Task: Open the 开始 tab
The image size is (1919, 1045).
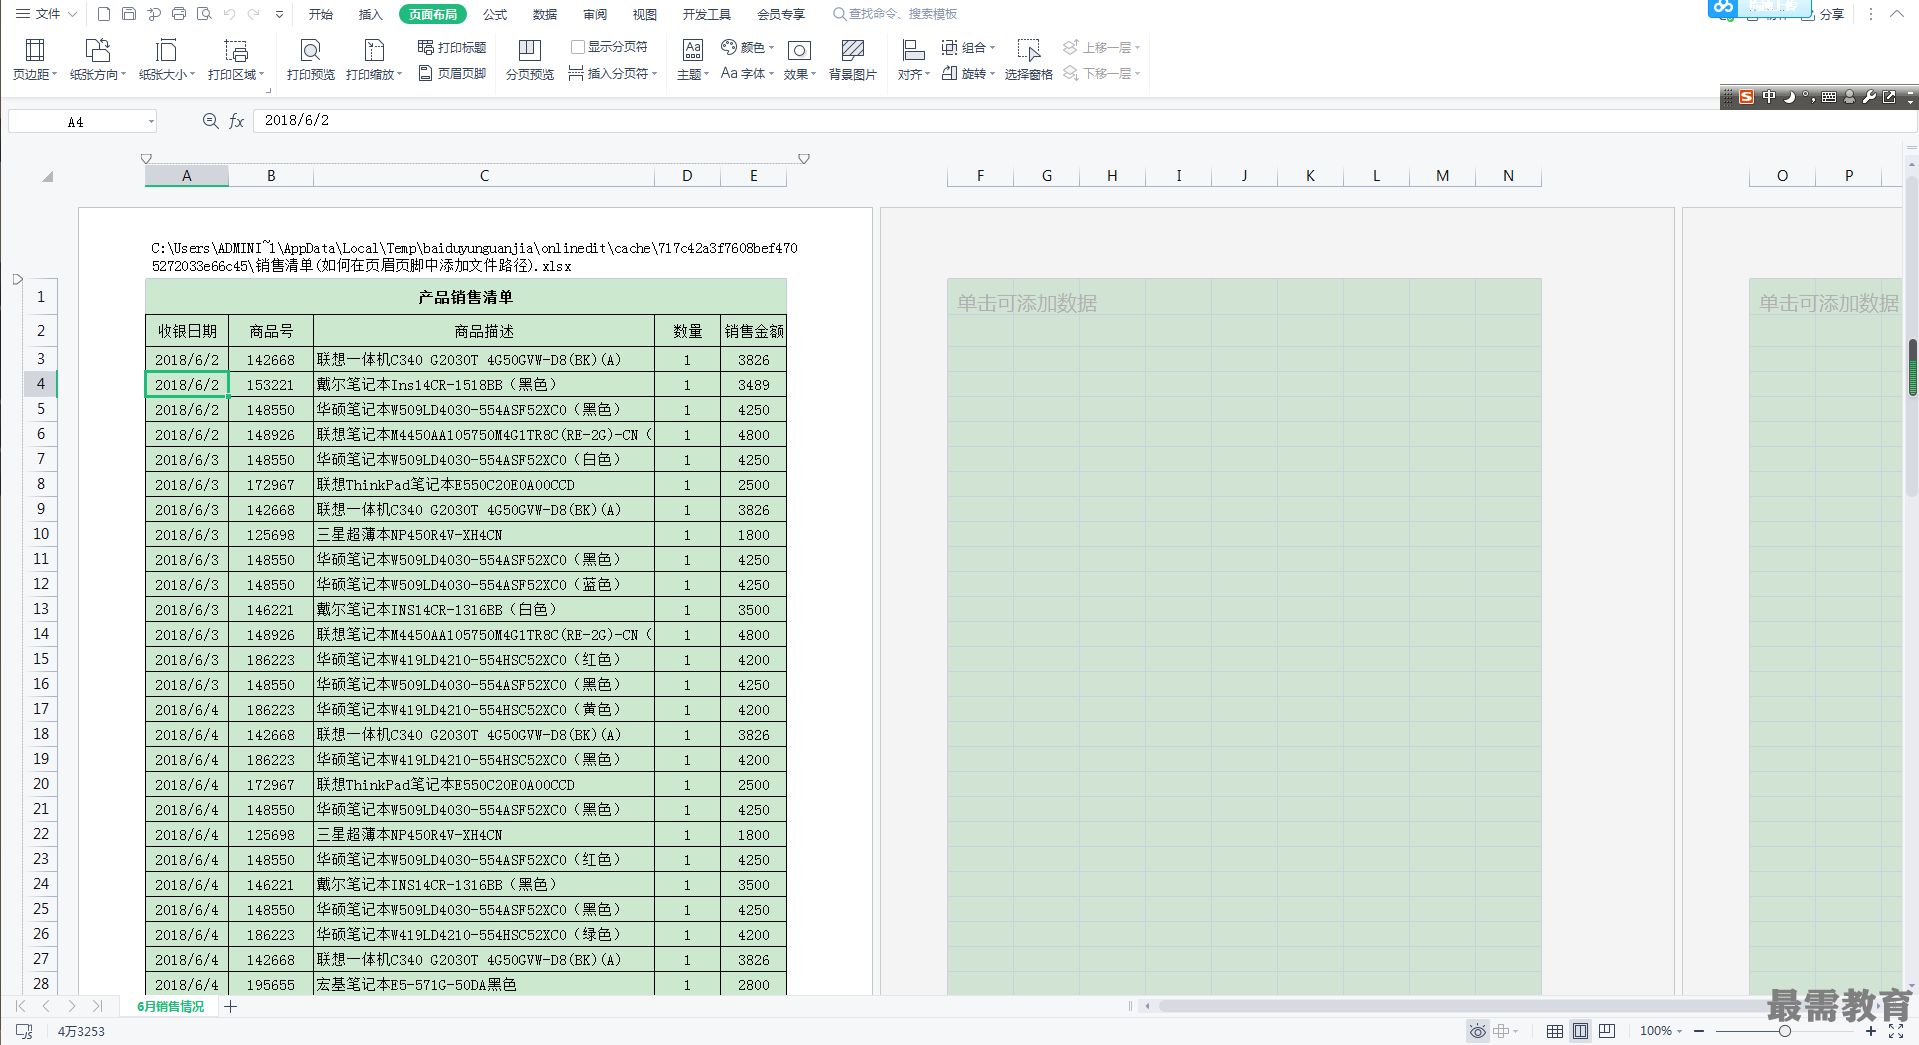Action: [x=320, y=14]
